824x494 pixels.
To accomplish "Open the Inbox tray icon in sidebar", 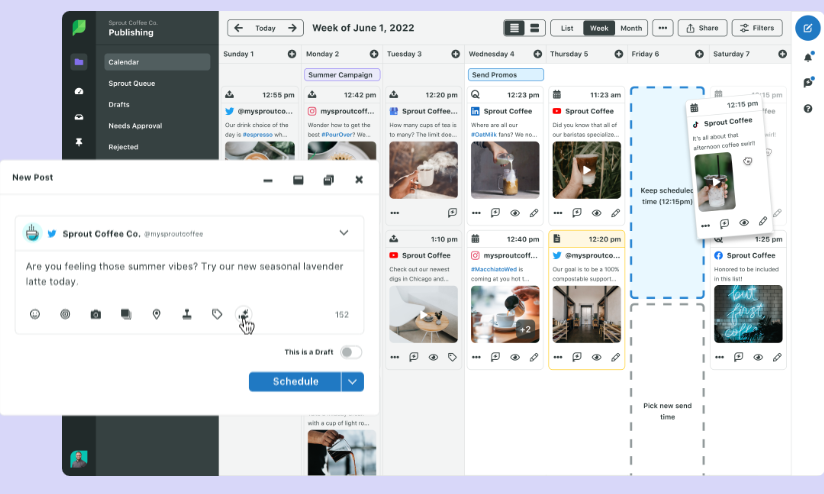I will tap(79, 117).
